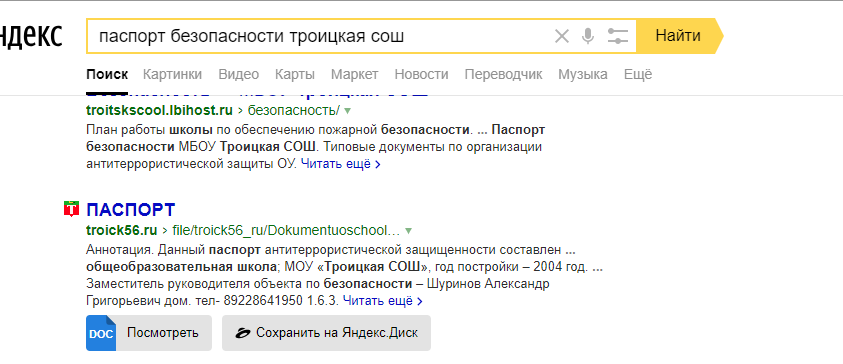This screenshot has height=364, width=843.
Task: Open the file/troick56_ru/Dokumentuoschool… path link
Action: click(x=287, y=231)
